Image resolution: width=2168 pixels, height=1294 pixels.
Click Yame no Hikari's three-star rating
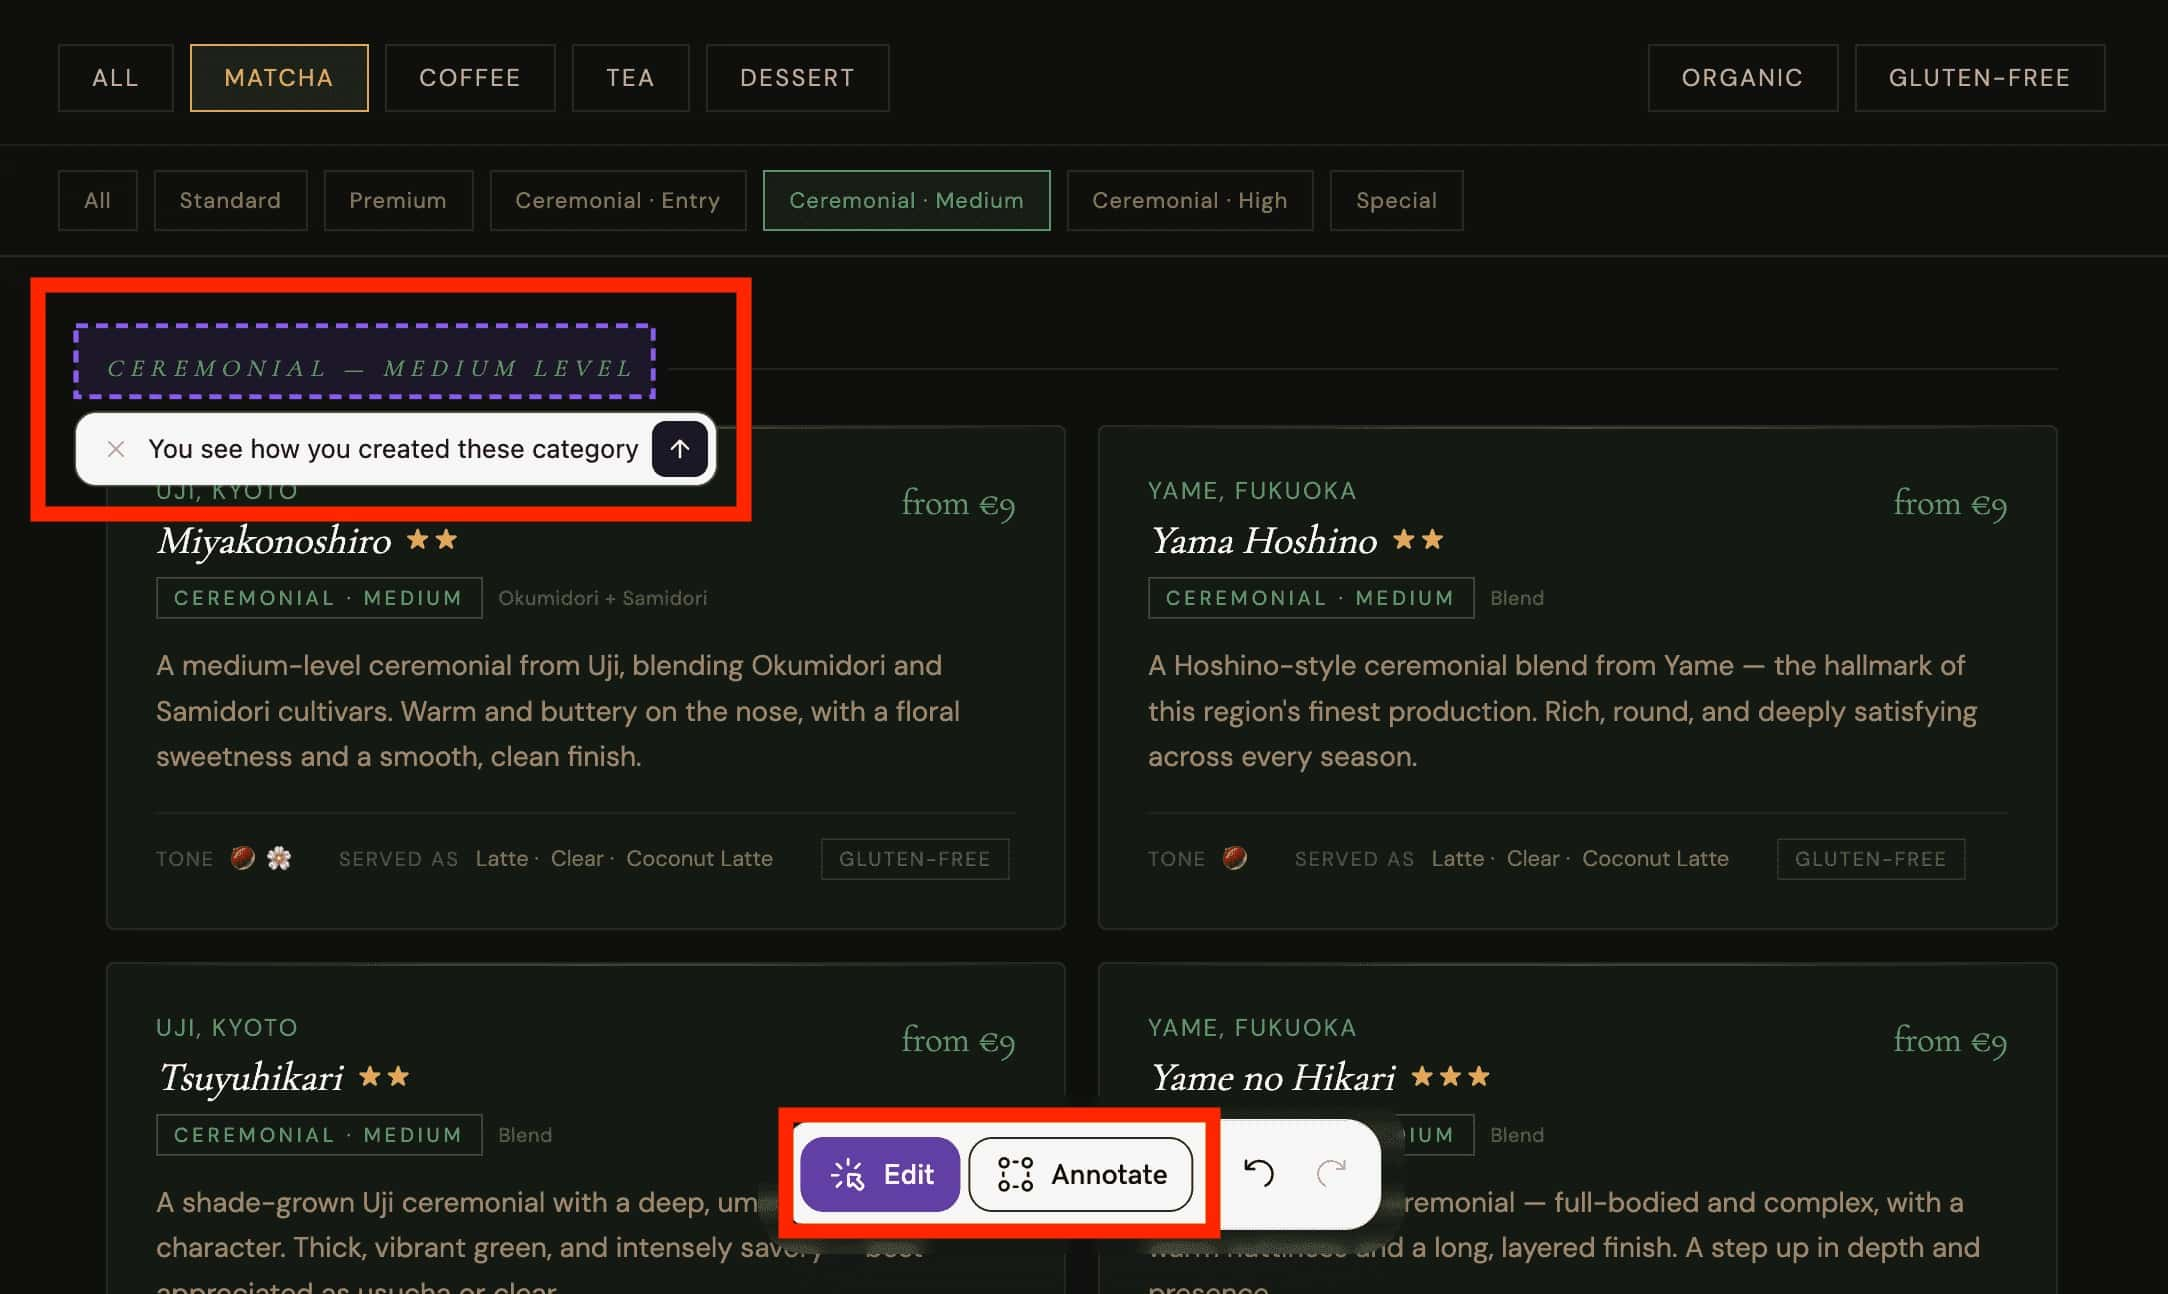(x=1450, y=1077)
